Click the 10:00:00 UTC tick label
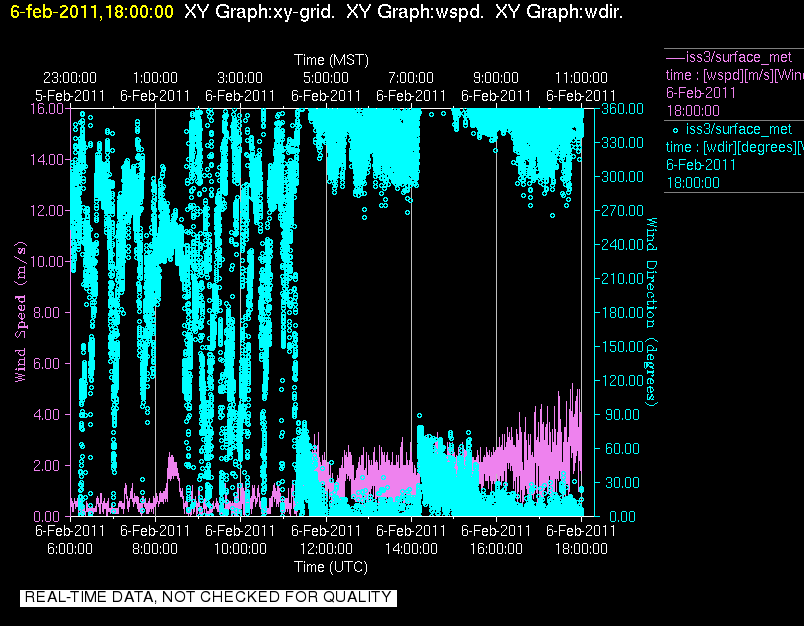Viewport: 804px width, 626px height. coord(240,549)
